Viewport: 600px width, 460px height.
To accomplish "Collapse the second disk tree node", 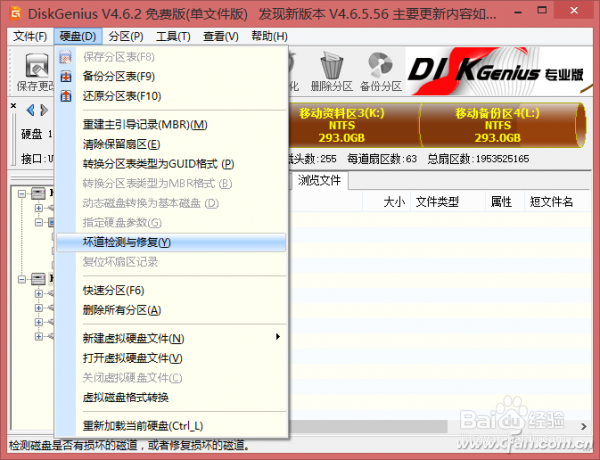I will coord(22,279).
